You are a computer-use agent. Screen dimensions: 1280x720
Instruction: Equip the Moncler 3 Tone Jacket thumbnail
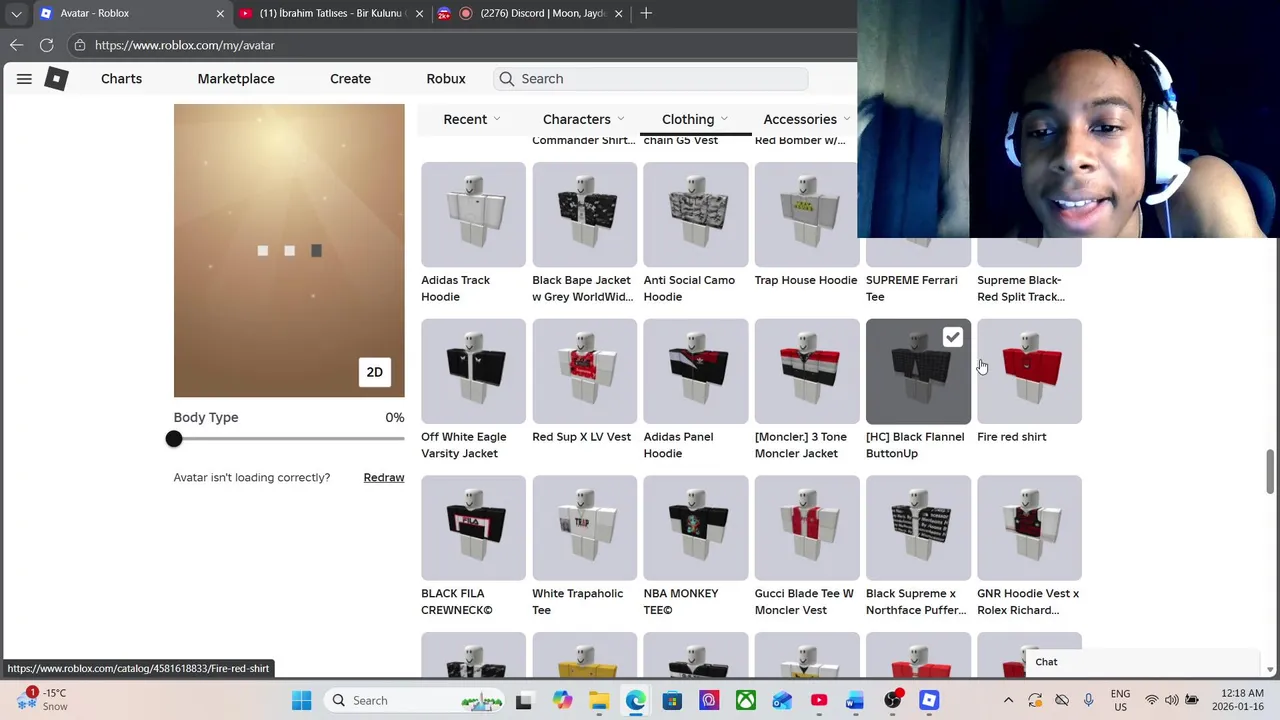pos(806,371)
